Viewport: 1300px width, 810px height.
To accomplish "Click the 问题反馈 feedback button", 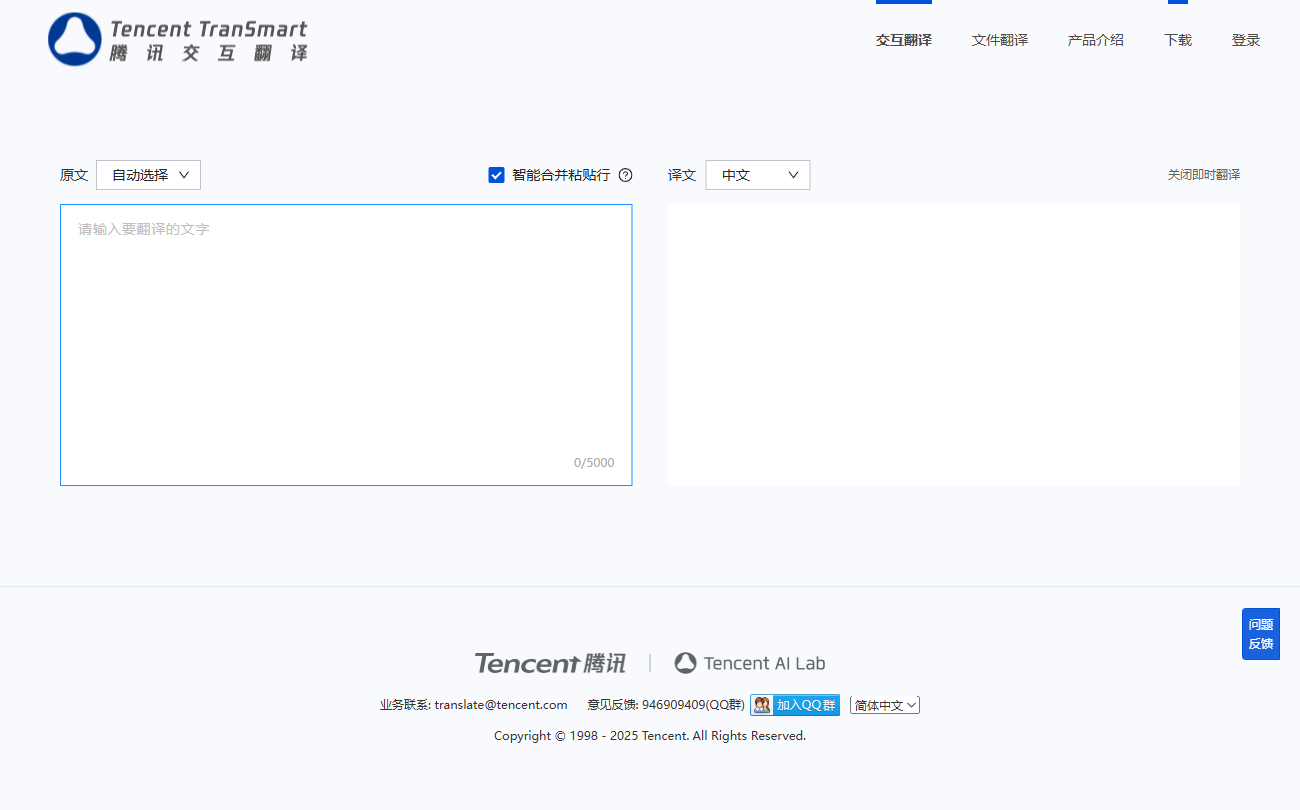I will pos(1261,634).
